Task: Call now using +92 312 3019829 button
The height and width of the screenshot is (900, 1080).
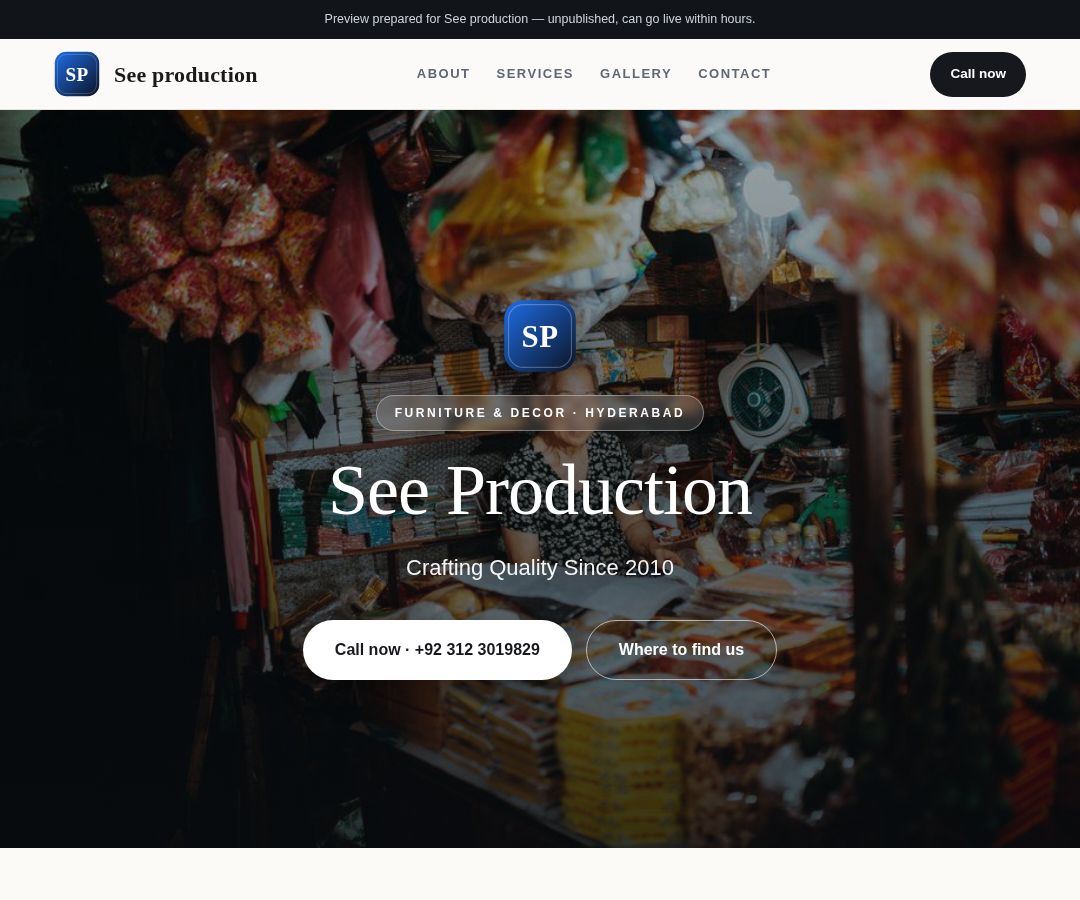Action: coord(437,650)
